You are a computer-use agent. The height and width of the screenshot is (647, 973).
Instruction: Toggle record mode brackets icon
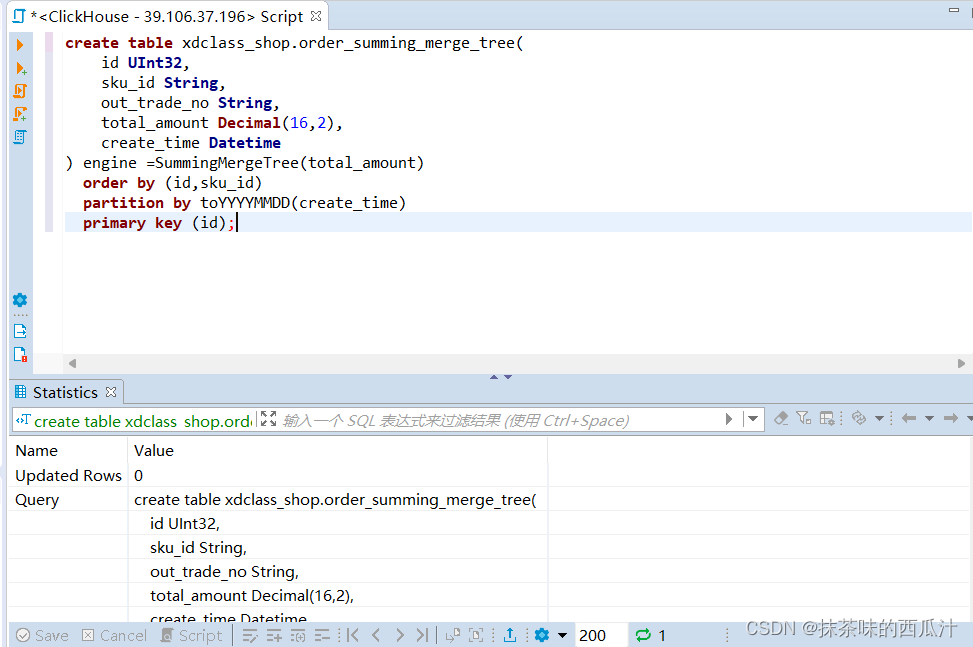[x=476, y=635]
